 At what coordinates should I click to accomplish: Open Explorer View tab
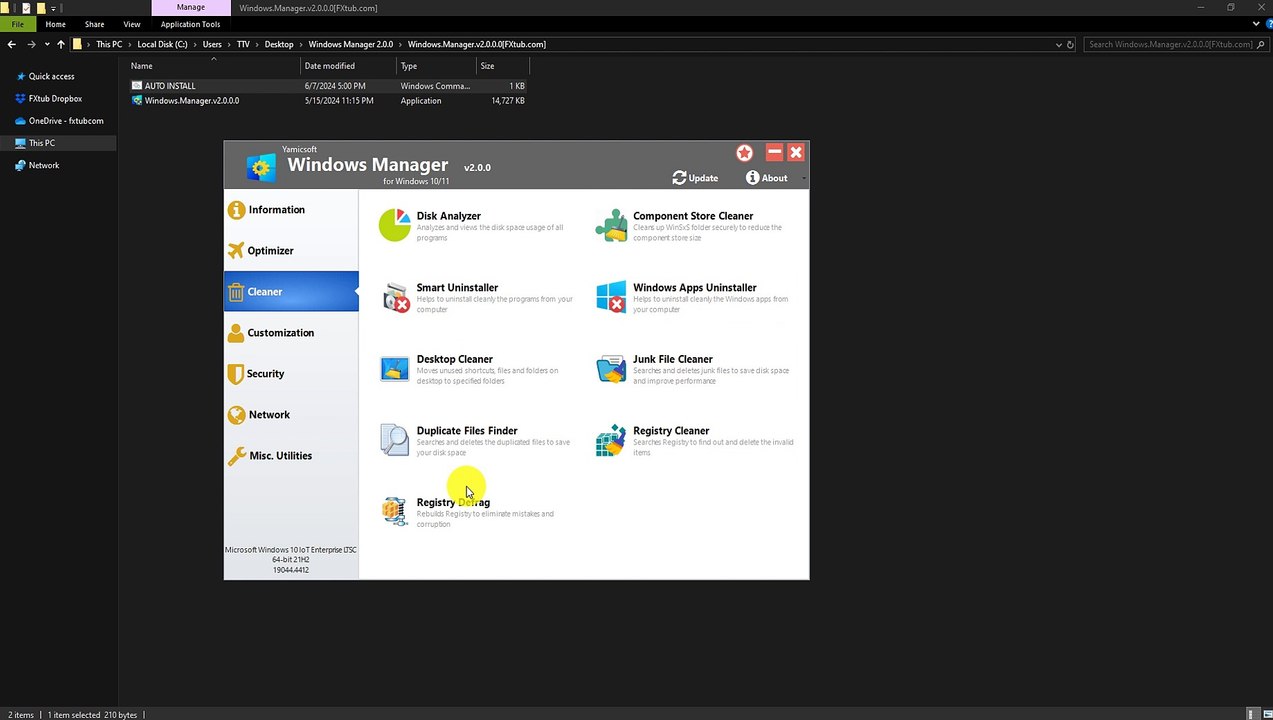click(132, 24)
